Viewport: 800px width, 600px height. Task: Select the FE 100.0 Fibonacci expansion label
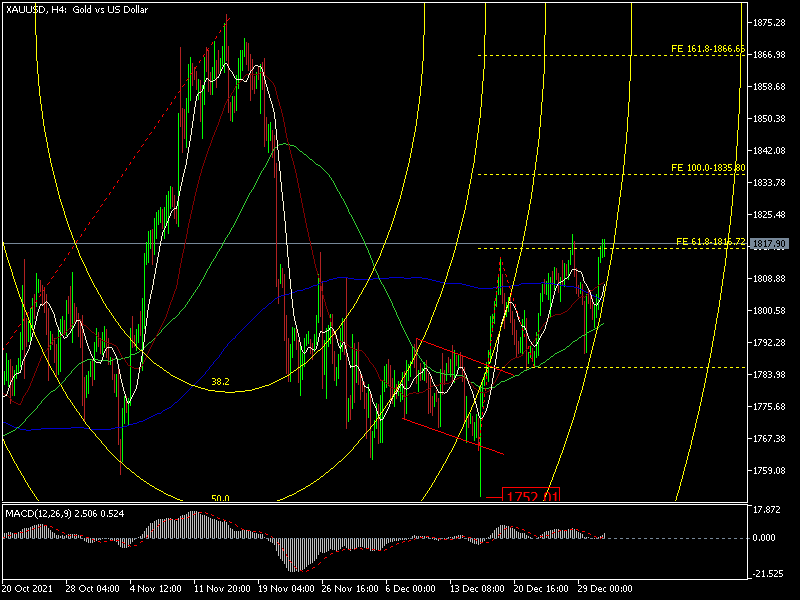[x=708, y=168]
